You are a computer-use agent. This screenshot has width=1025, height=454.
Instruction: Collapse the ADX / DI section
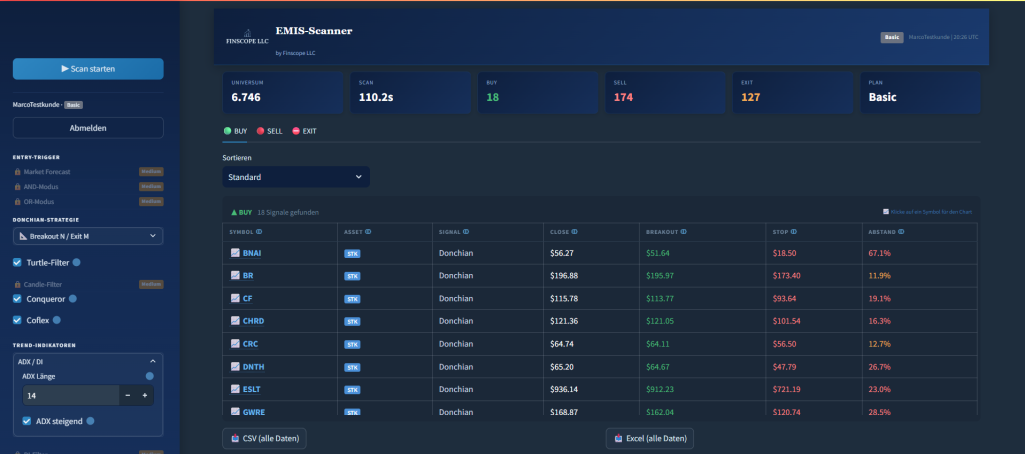[152, 360]
